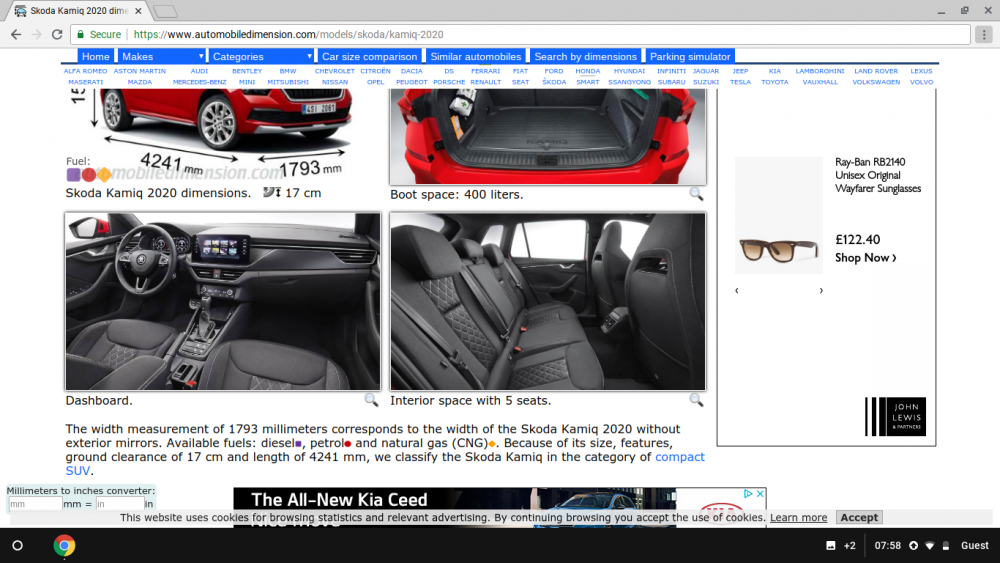Open a new browser tab
This screenshot has height=563, width=1000.
pos(165,11)
